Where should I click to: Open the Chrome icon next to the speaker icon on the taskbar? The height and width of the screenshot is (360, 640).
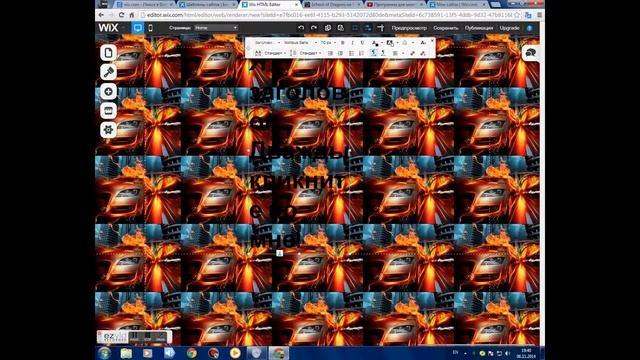point(191,353)
